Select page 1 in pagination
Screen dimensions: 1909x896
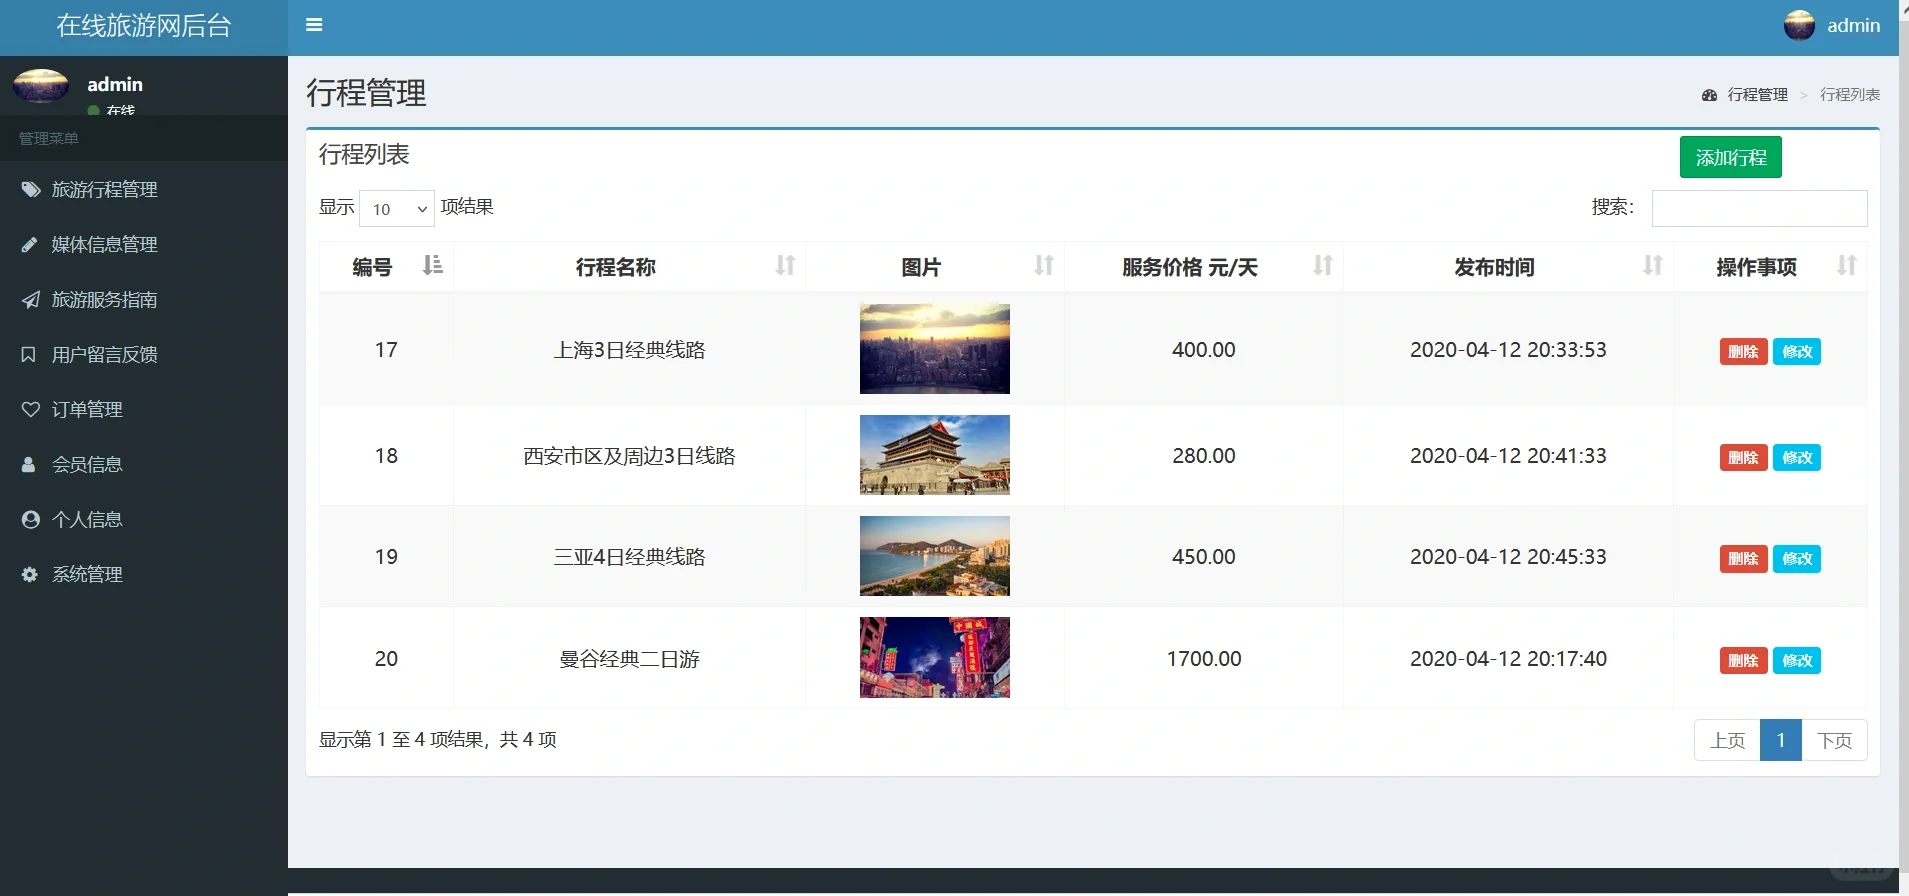[1781, 740]
